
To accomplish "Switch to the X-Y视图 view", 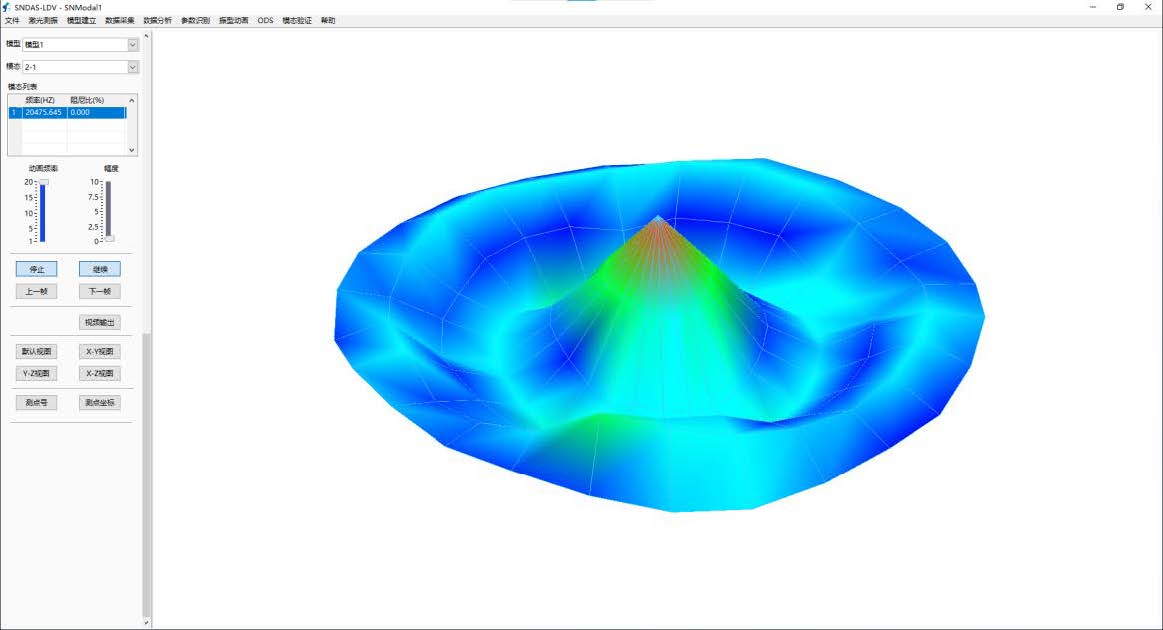I will pyautogui.click(x=100, y=352).
